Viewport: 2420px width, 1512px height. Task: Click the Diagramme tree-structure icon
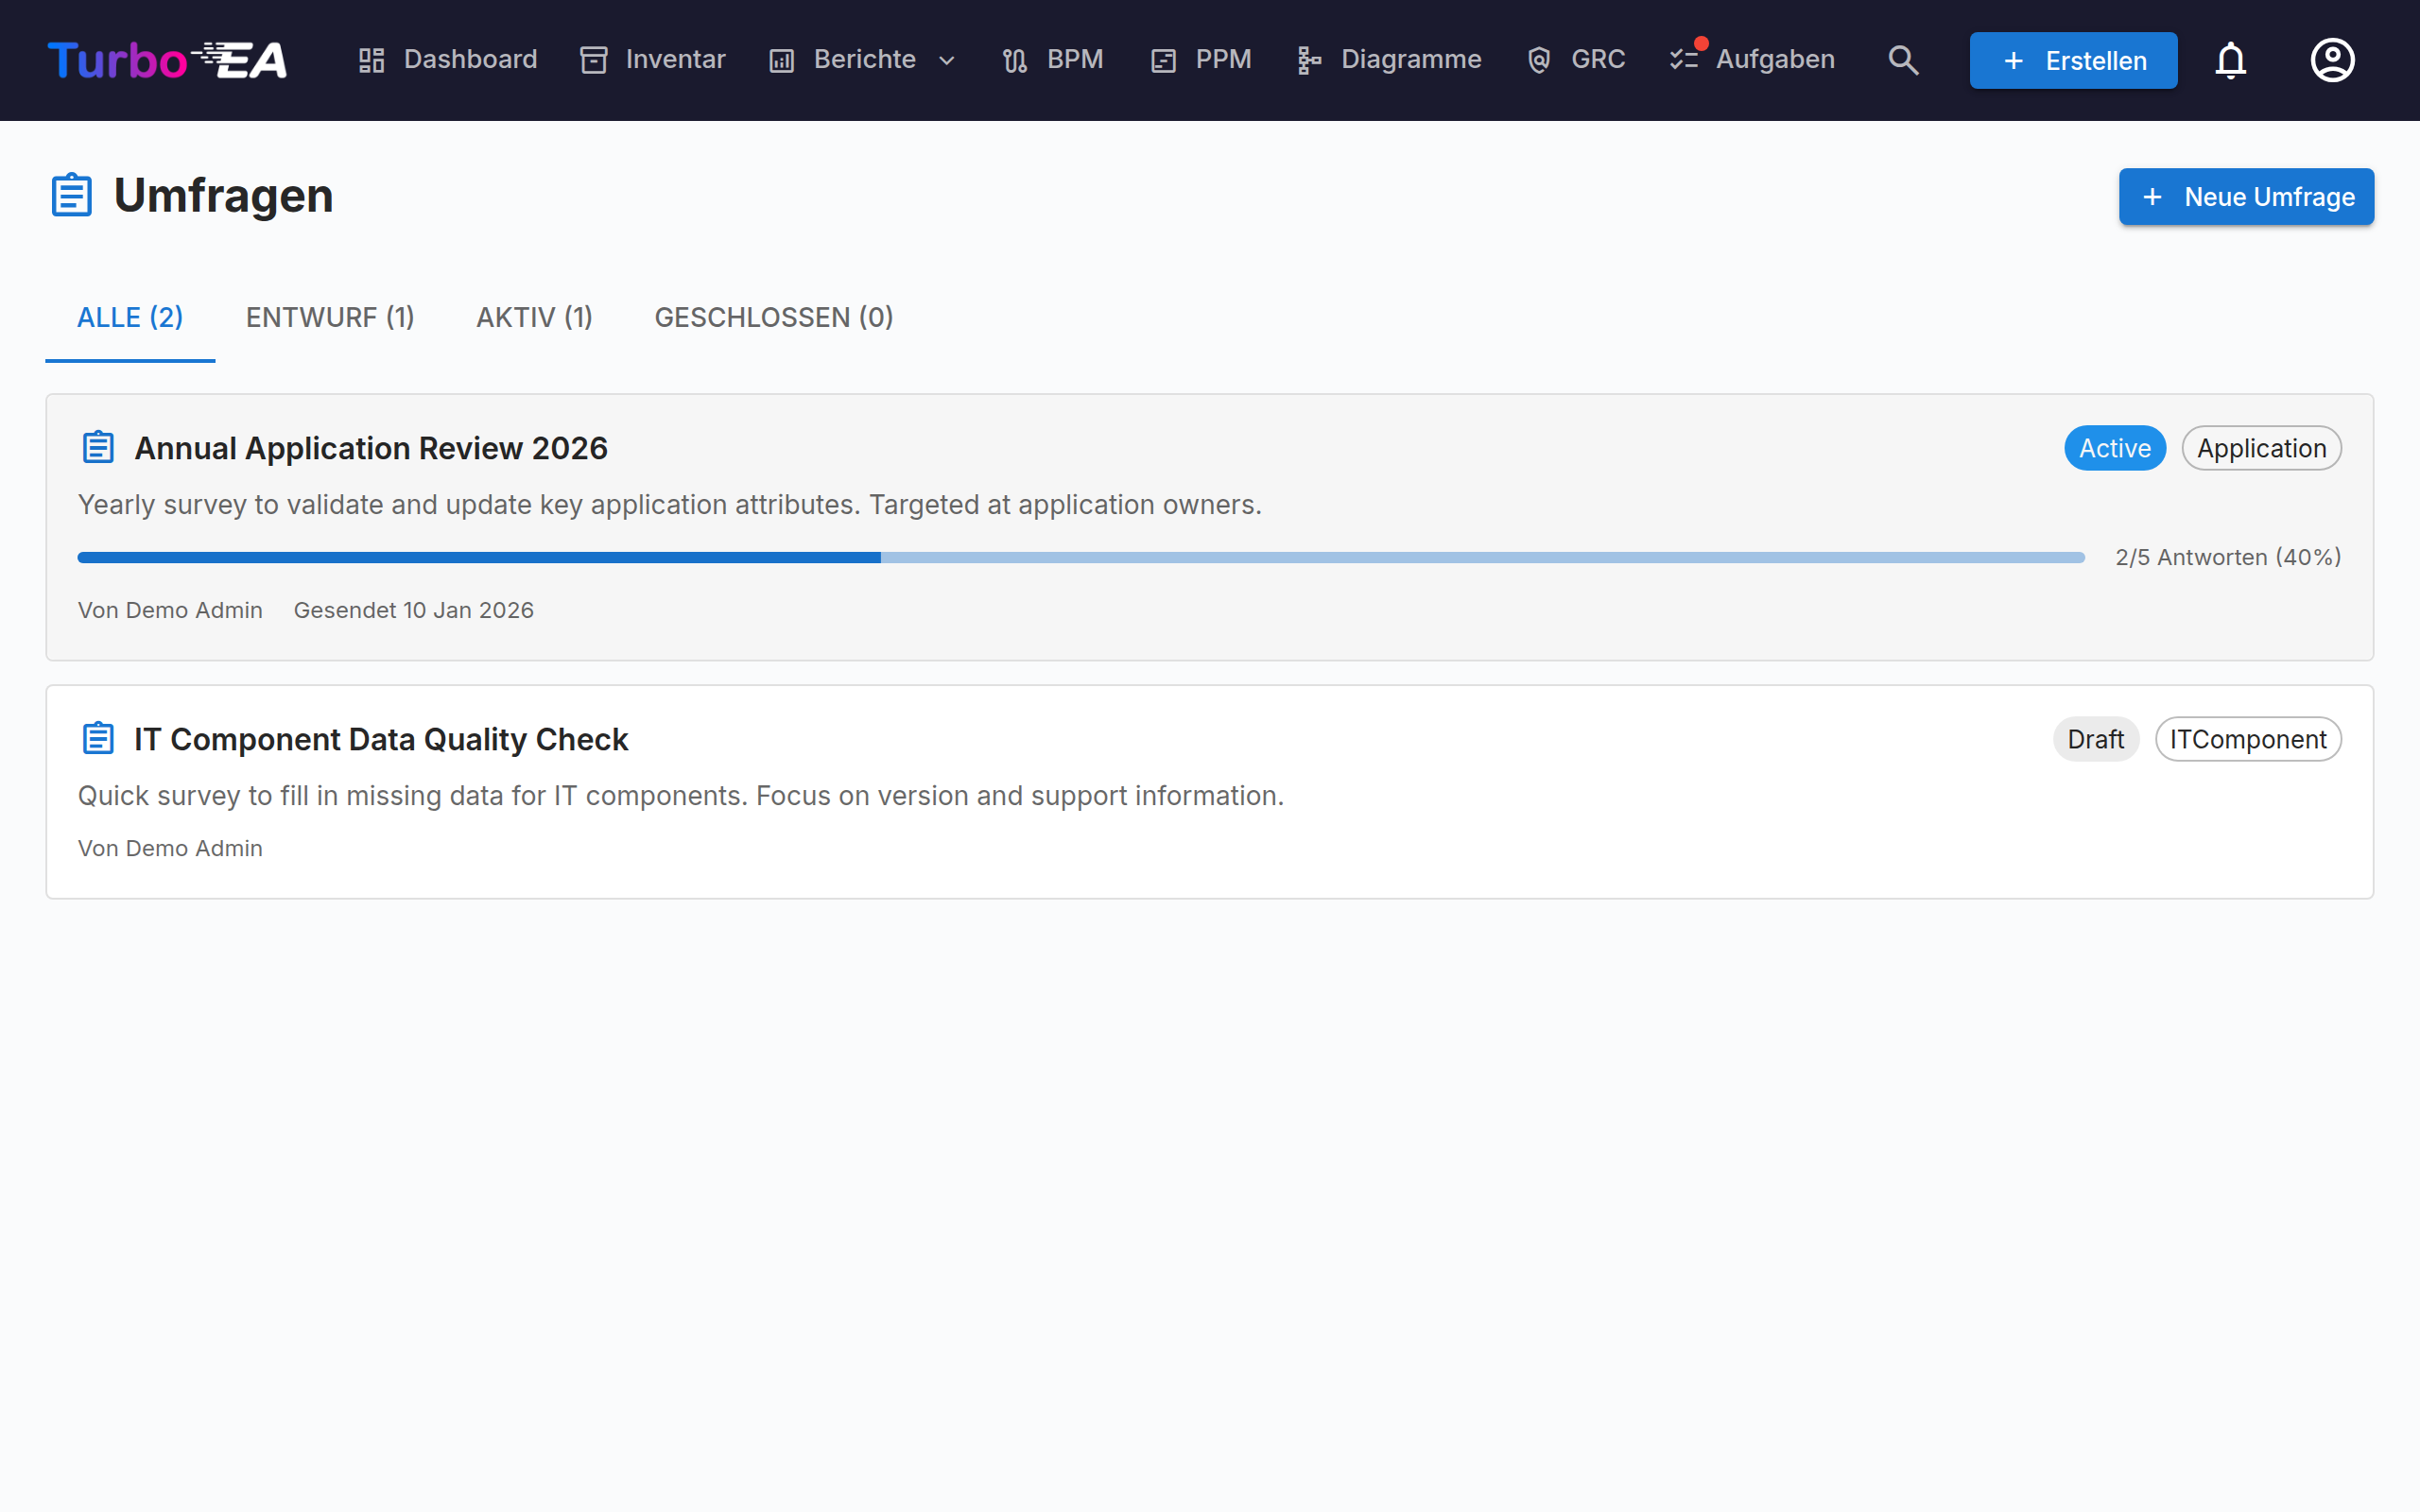coord(1309,60)
